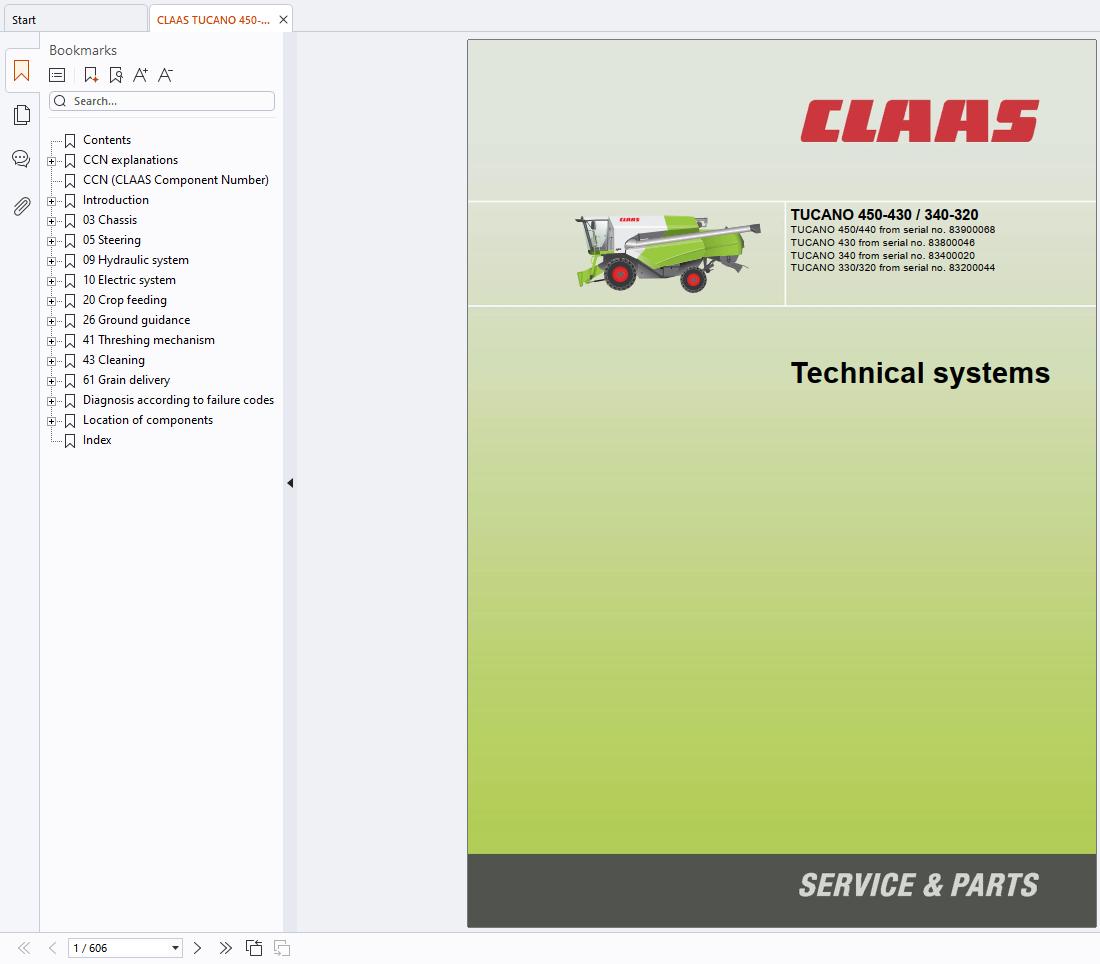Viewport: 1100px width, 964px height.
Task: Click the bookmark icon beside Index
Action: point(70,441)
